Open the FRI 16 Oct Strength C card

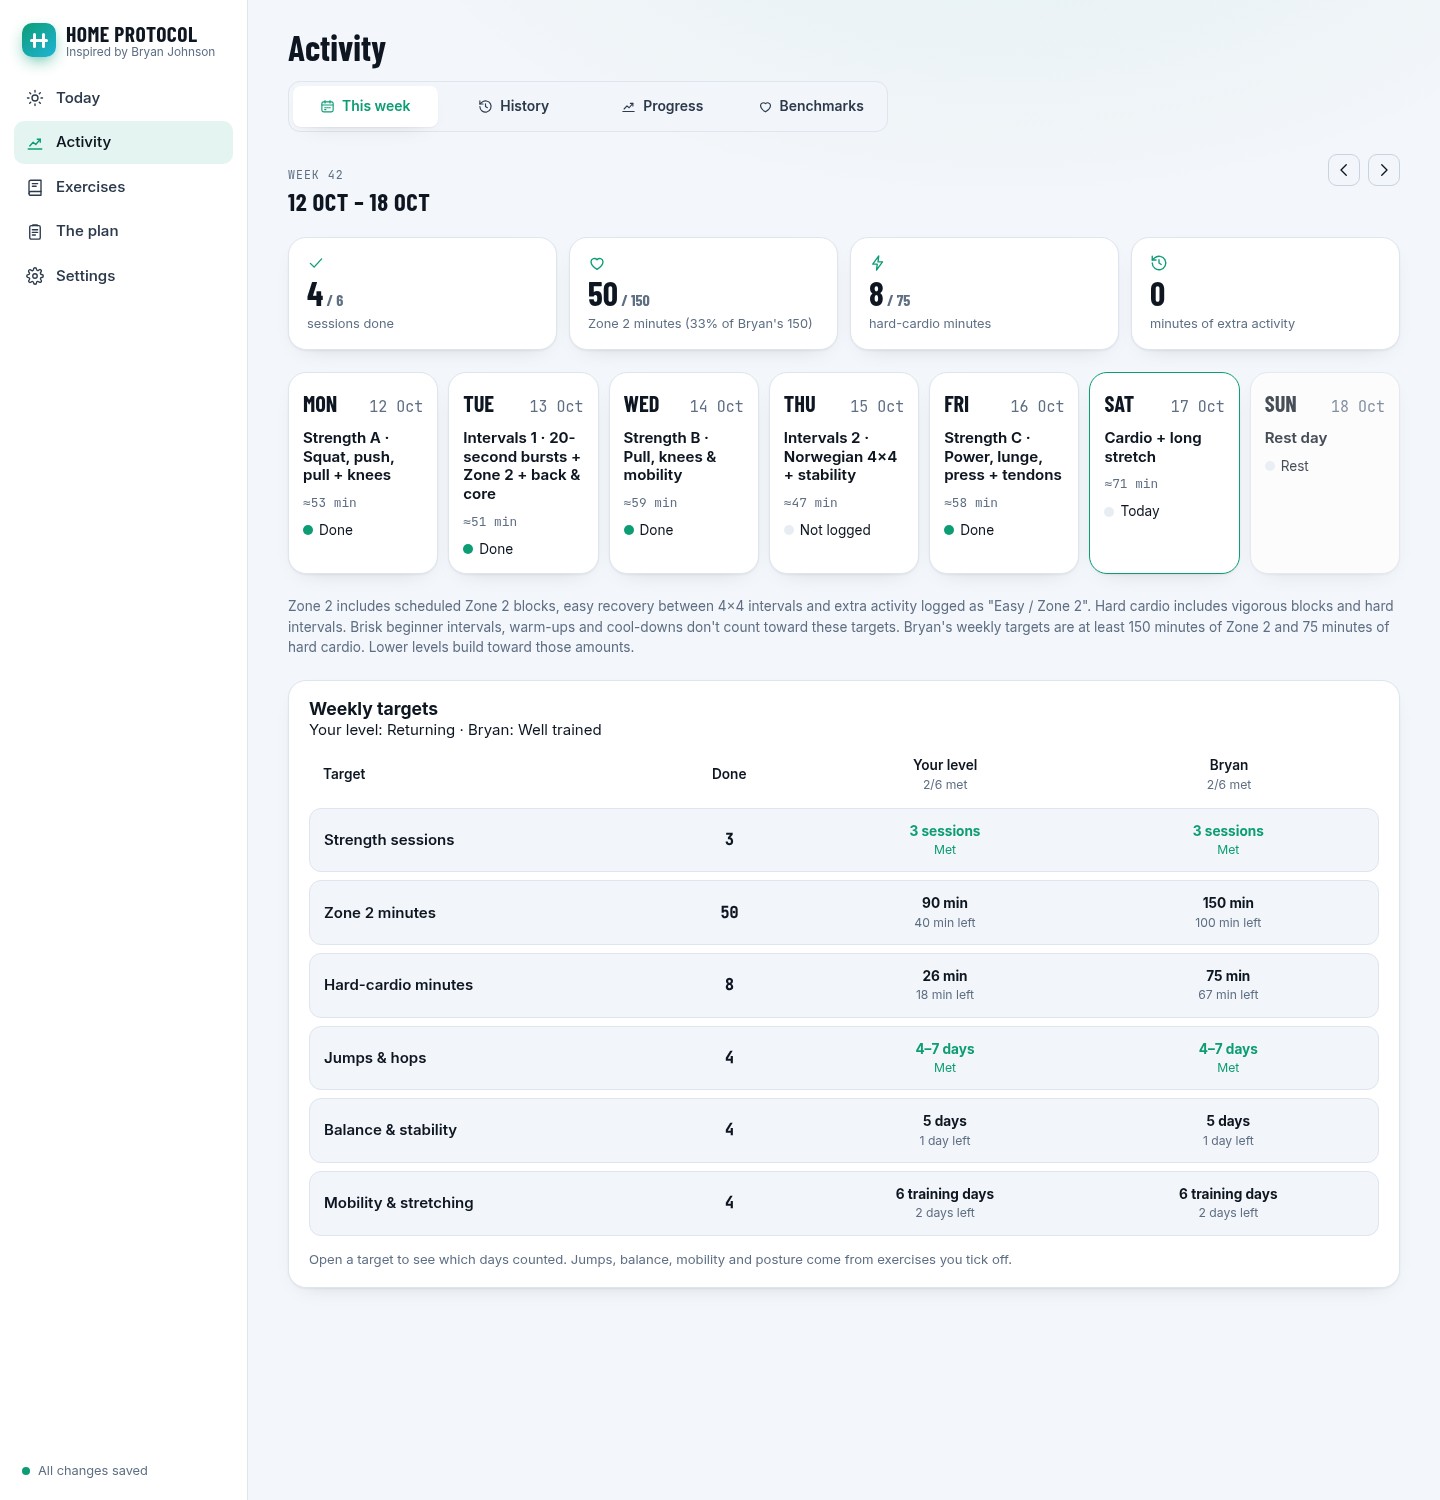click(1004, 473)
